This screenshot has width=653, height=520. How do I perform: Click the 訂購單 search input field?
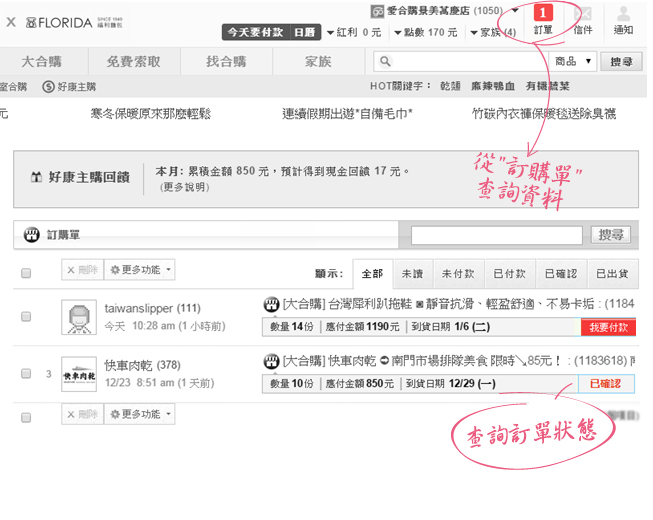click(498, 235)
